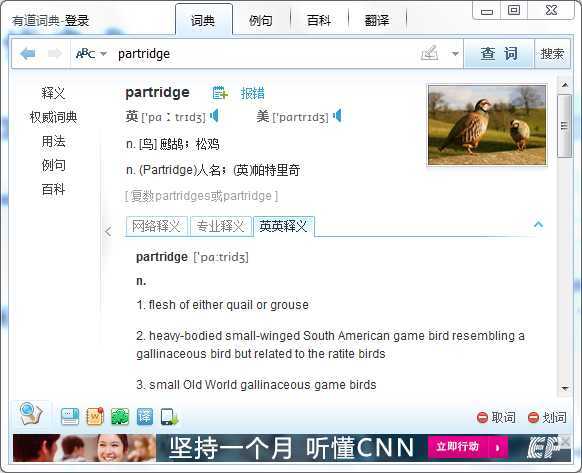Expand the search history dropdown arrow

click(455, 54)
